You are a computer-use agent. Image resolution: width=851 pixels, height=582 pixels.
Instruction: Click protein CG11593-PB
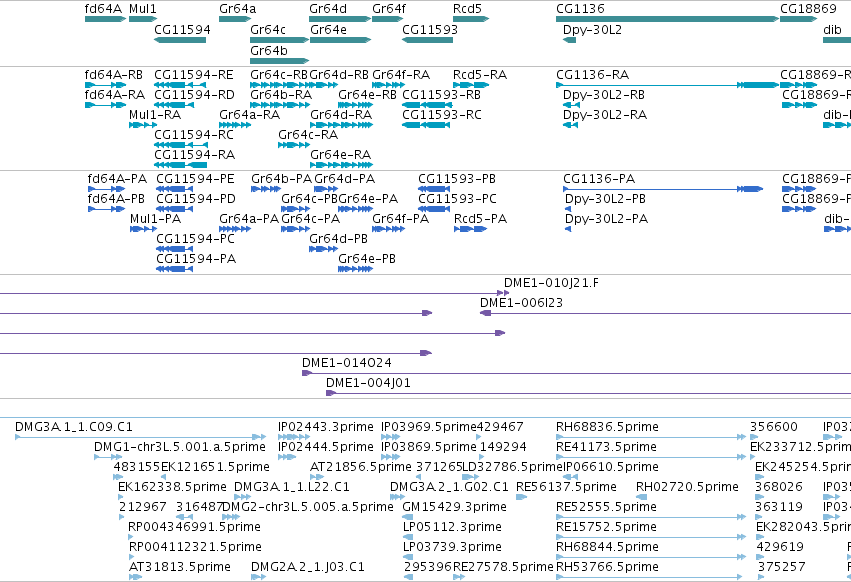pyautogui.click(x=434, y=189)
